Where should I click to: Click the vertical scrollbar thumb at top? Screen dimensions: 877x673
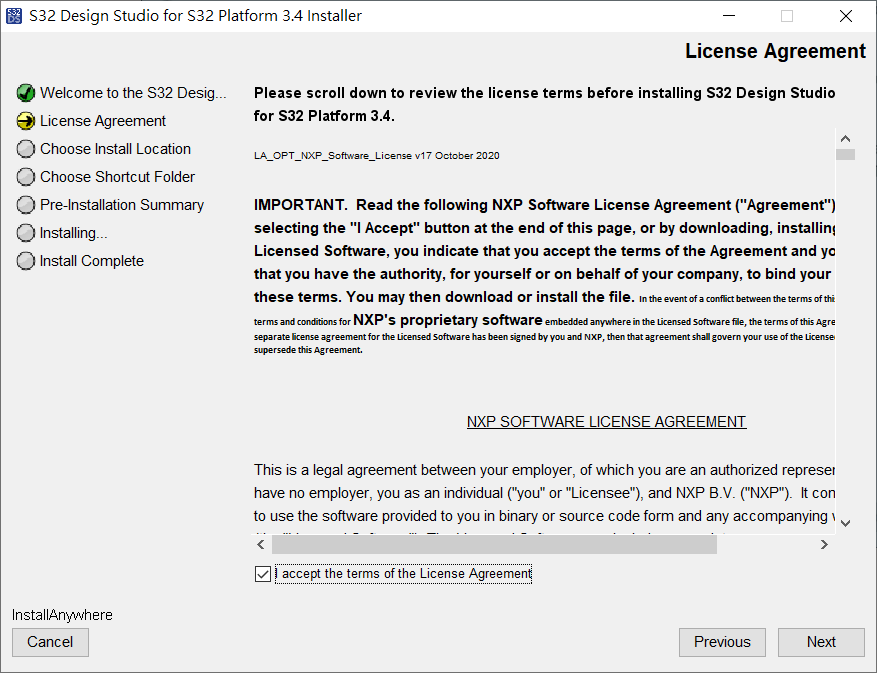coord(845,155)
